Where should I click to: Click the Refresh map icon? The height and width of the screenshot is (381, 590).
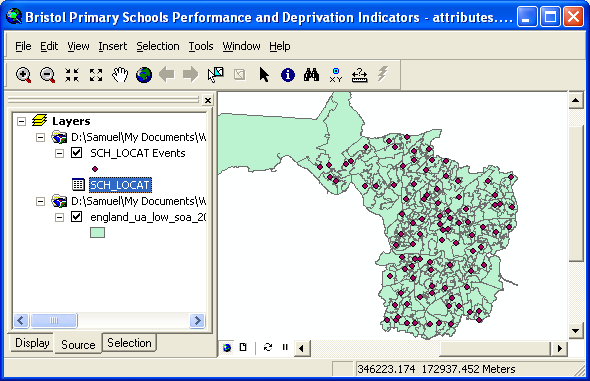[x=268, y=347]
